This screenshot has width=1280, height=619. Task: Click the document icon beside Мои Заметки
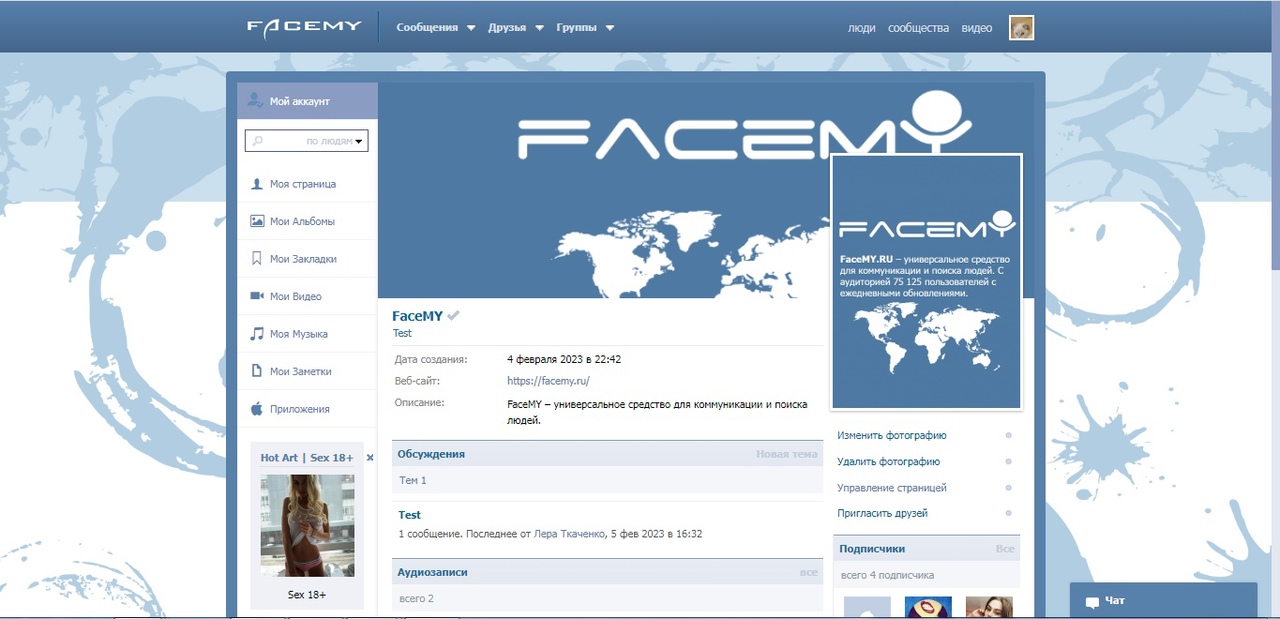pos(257,371)
